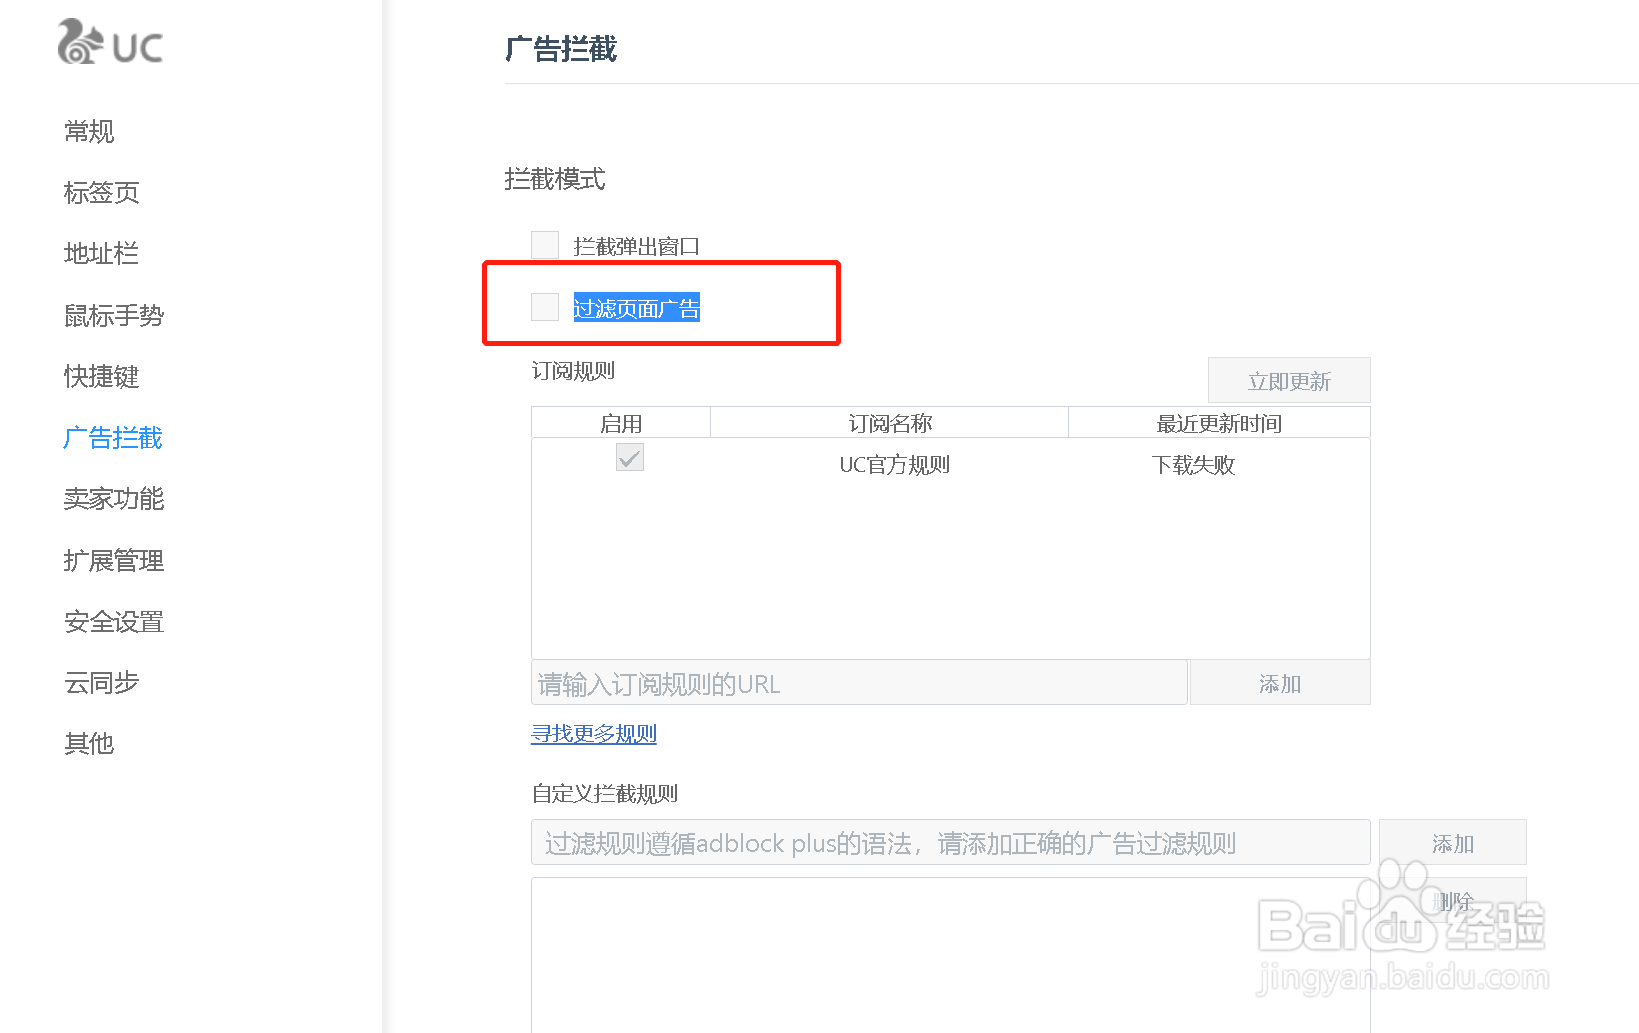Click the UC browser logo
The height and width of the screenshot is (1033, 1639).
110,43
